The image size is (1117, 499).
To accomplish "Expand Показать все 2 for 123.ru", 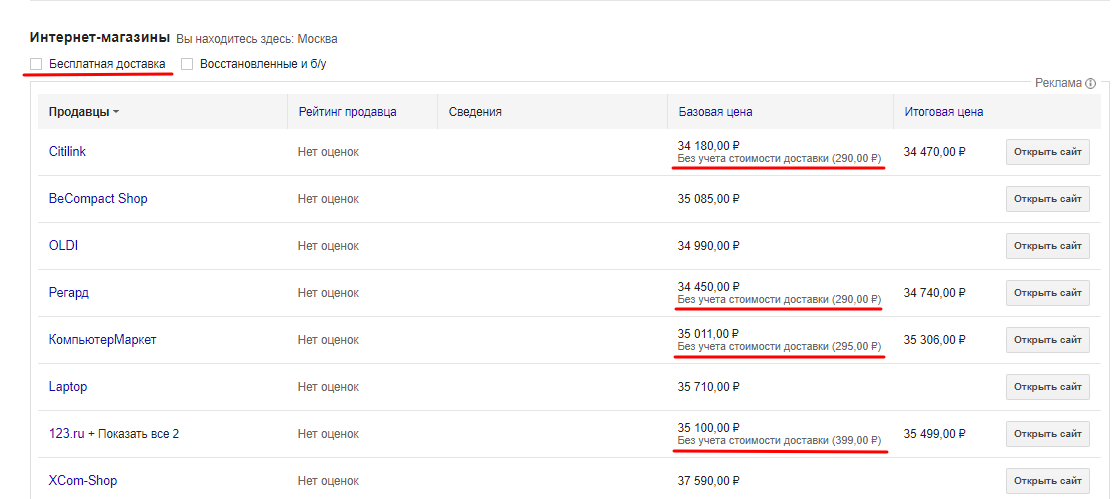I will (x=133, y=433).
